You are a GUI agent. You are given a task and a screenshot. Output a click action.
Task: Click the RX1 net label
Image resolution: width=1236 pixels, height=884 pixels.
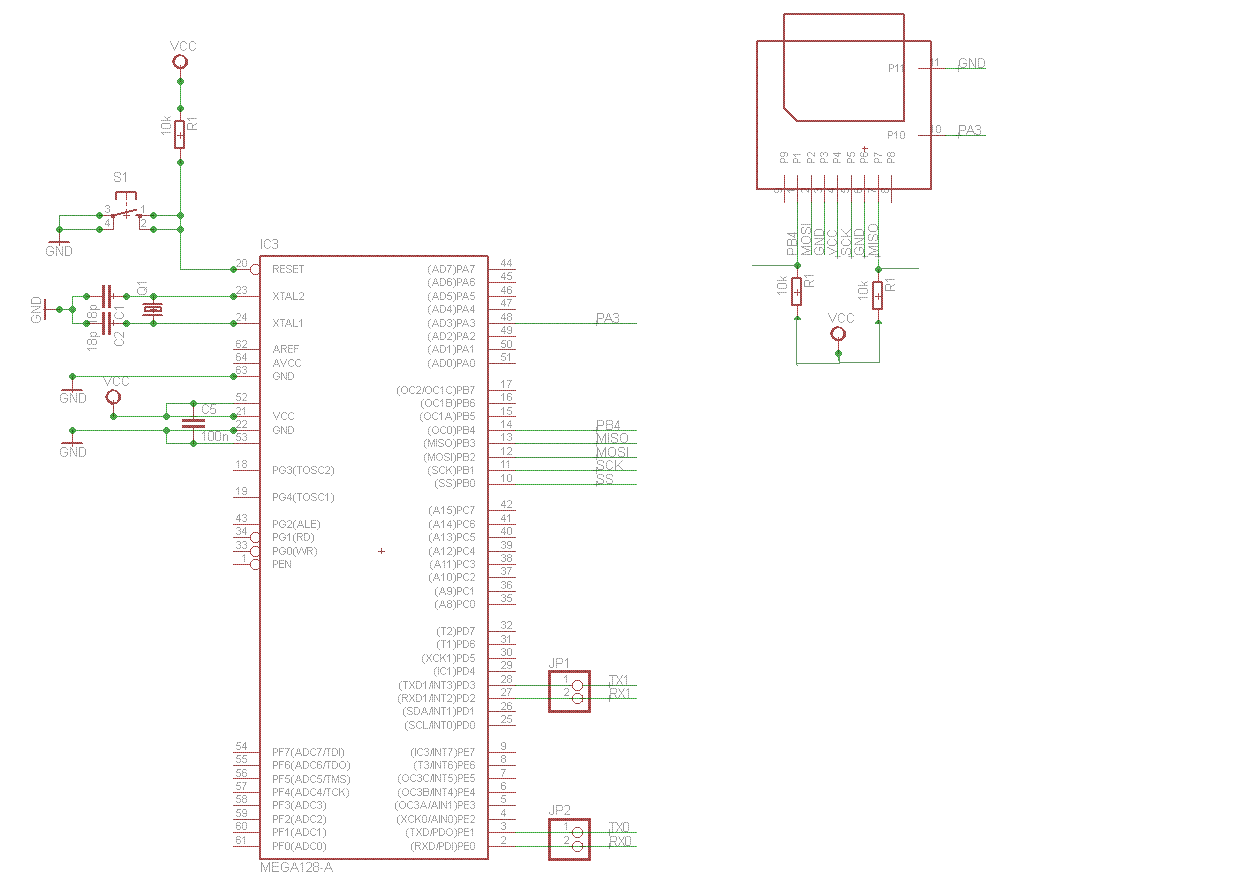click(620, 693)
